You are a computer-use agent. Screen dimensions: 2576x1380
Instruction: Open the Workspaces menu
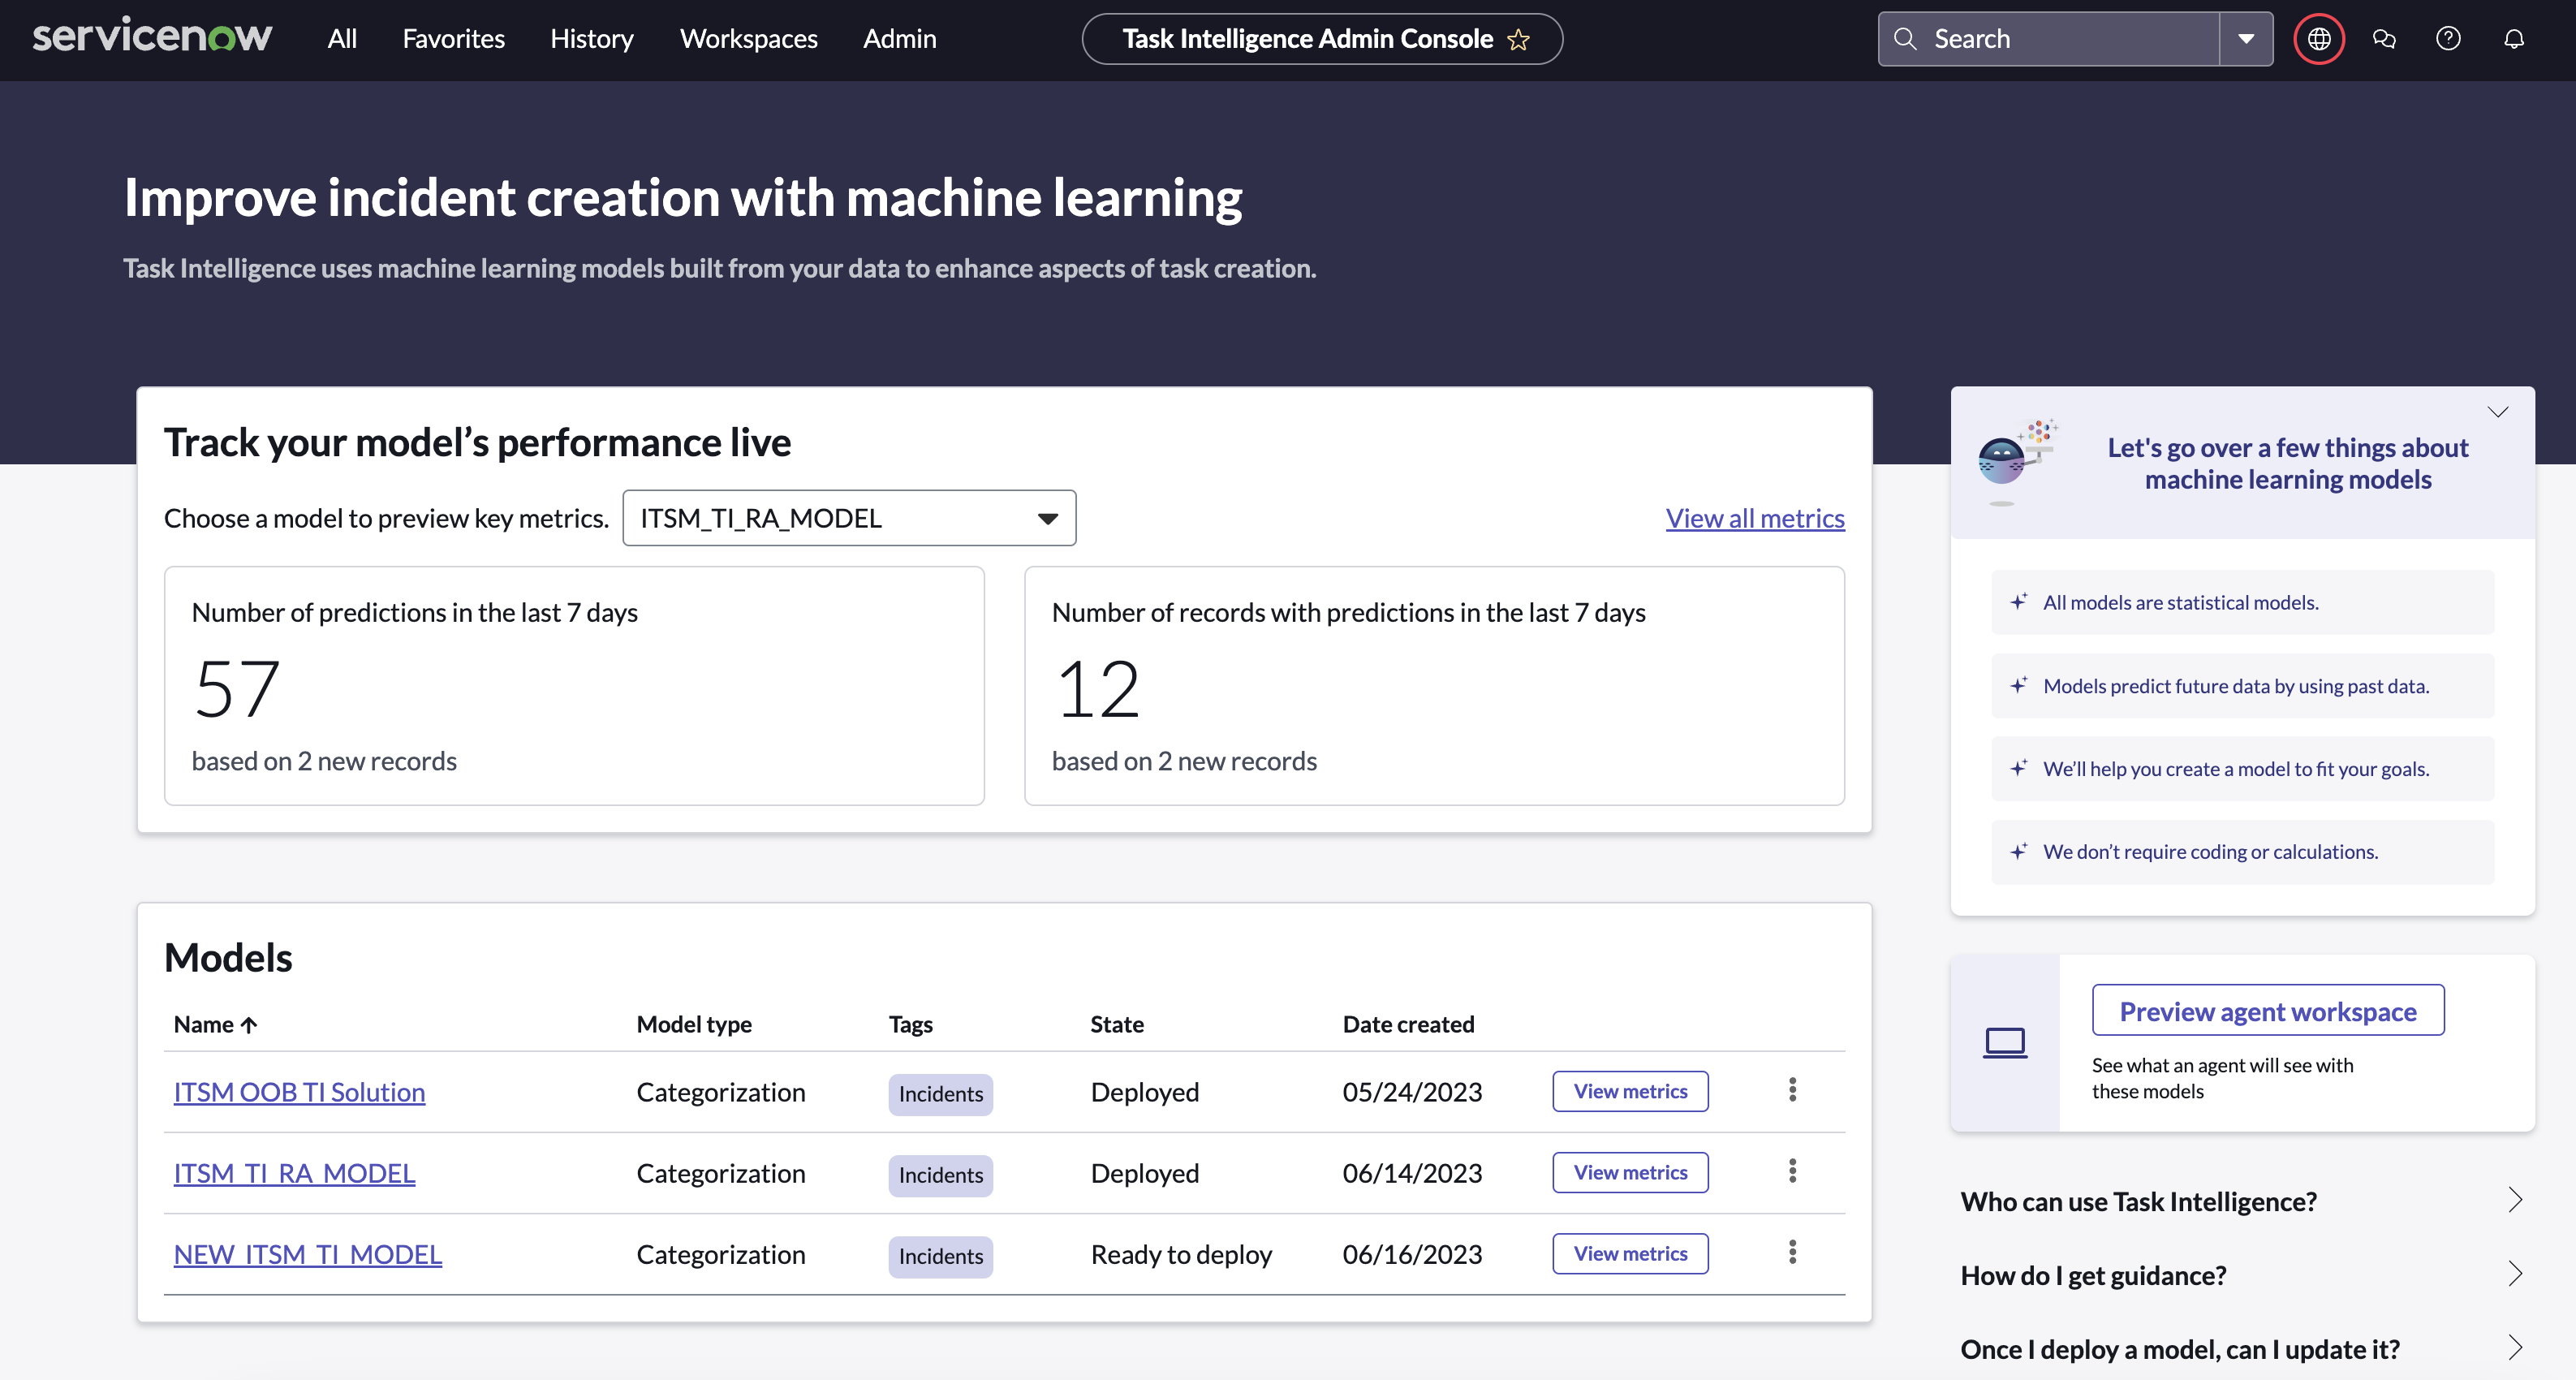click(x=749, y=39)
